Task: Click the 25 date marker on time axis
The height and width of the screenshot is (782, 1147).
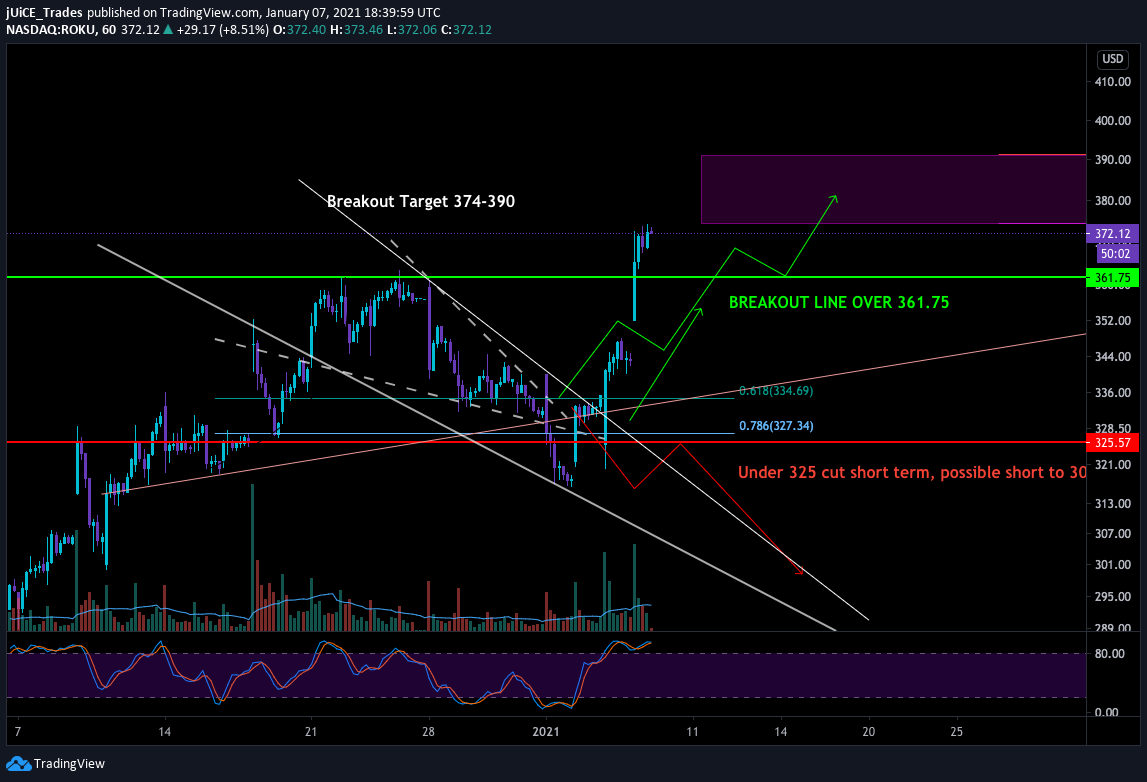Action: pos(957,732)
